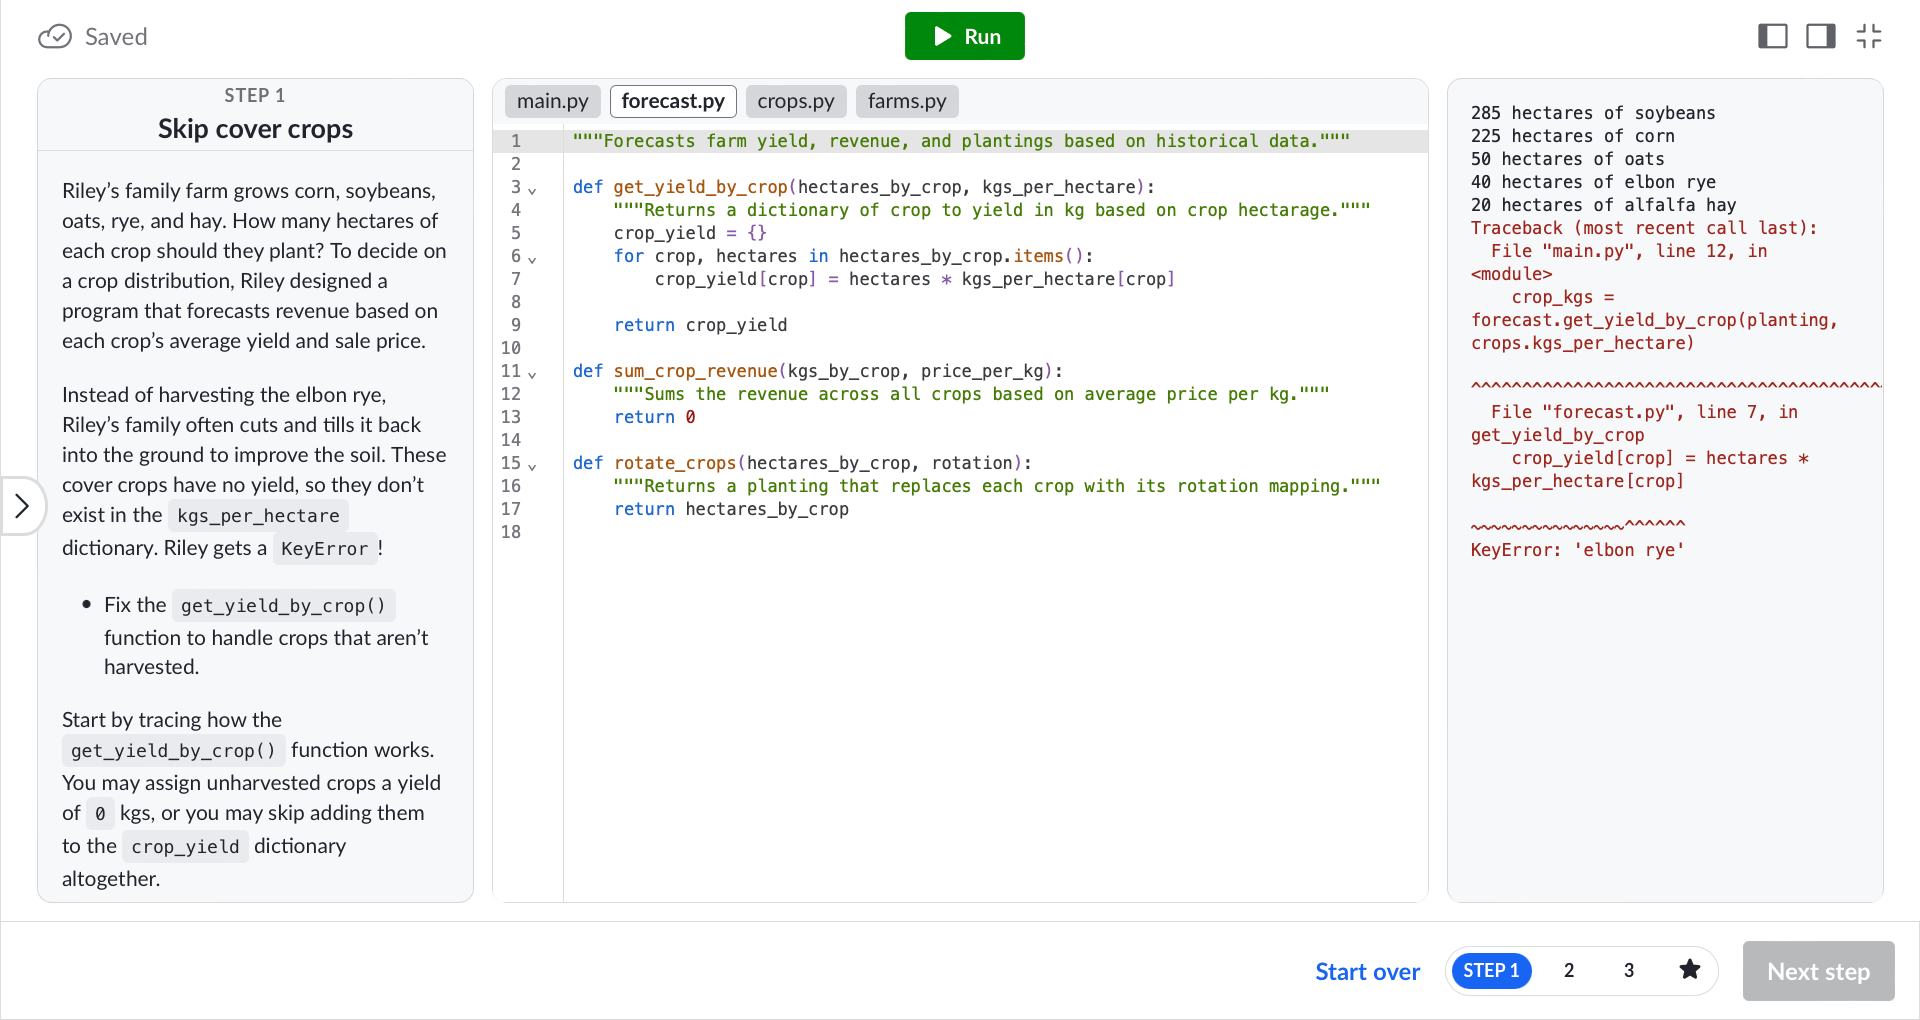Image resolution: width=1920 pixels, height=1020 pixels.
Task: Expand the side drawer chevron arrow
Action: (22, 506)
